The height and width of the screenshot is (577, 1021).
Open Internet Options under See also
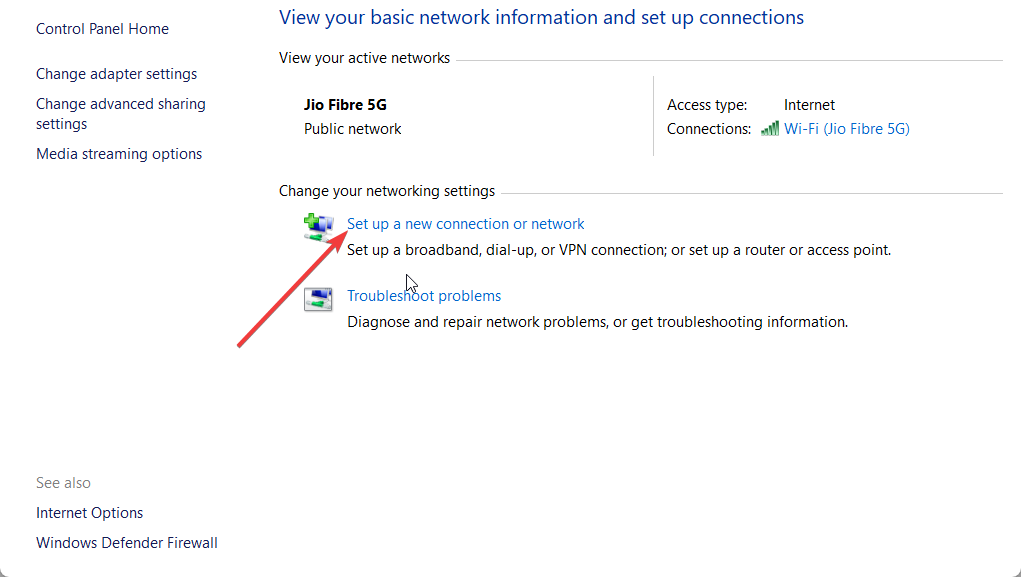click(89, 513)
